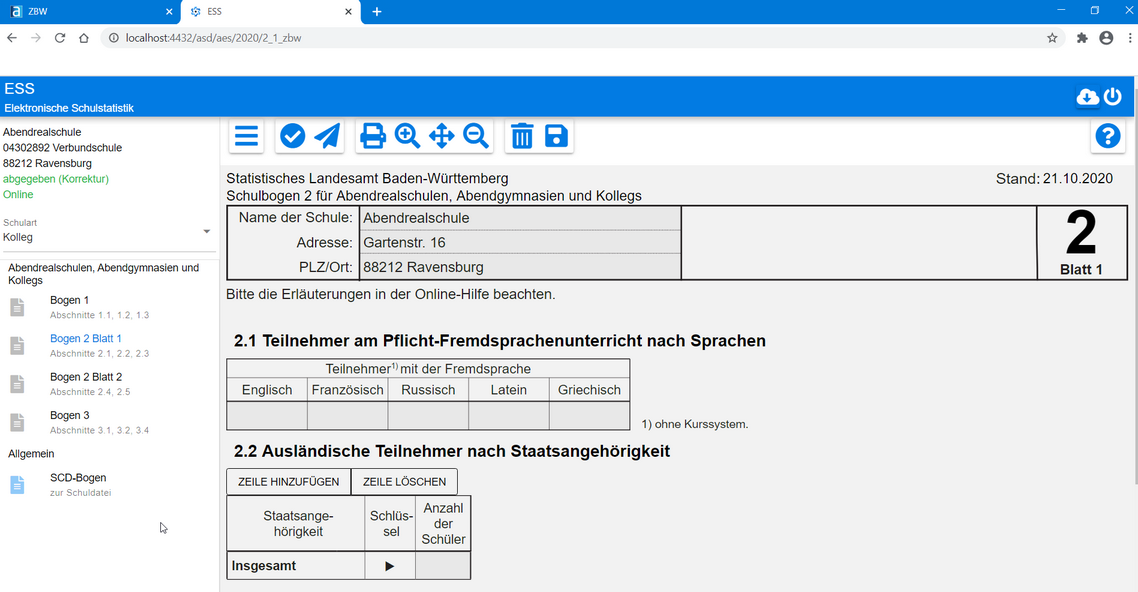
Task: Click the Englisch participant count field
Action: pos(267,415)
